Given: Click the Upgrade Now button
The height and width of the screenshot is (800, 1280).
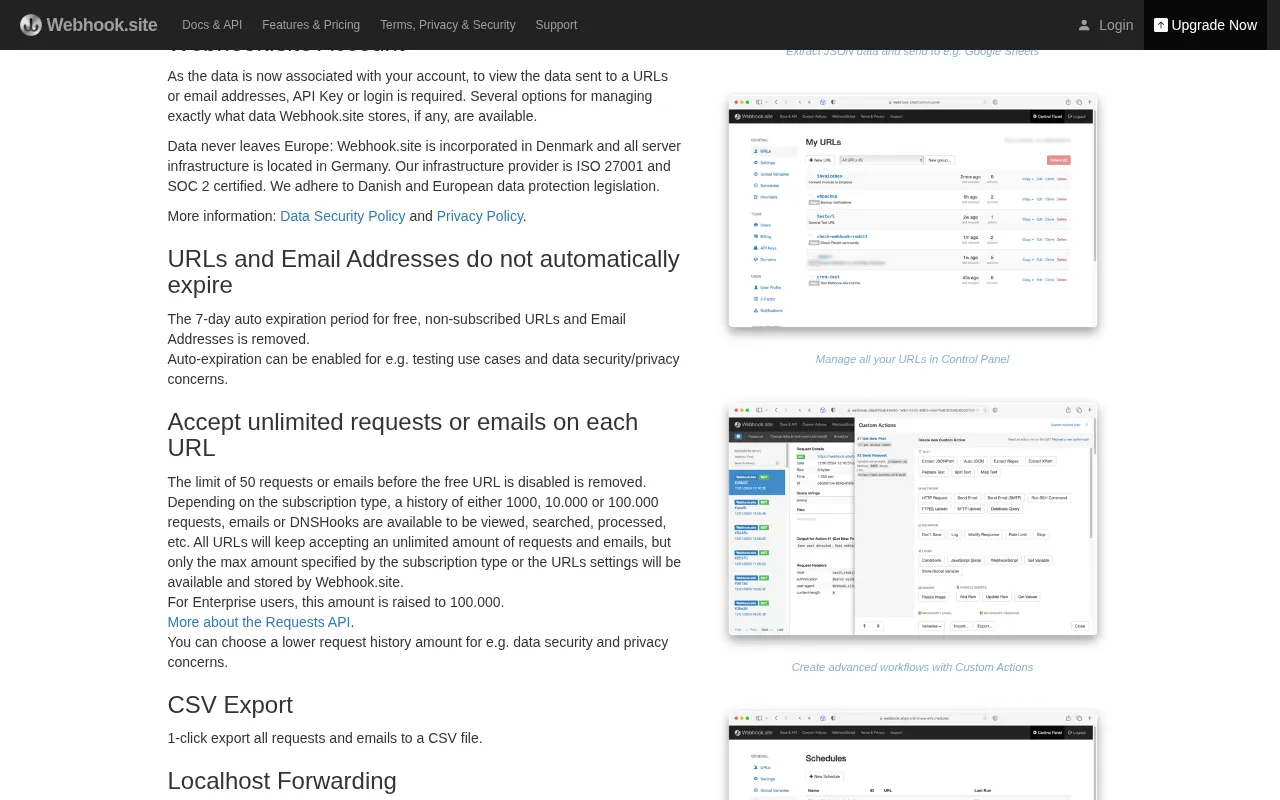Looking at the screenshot, I should click(1205, 25).
